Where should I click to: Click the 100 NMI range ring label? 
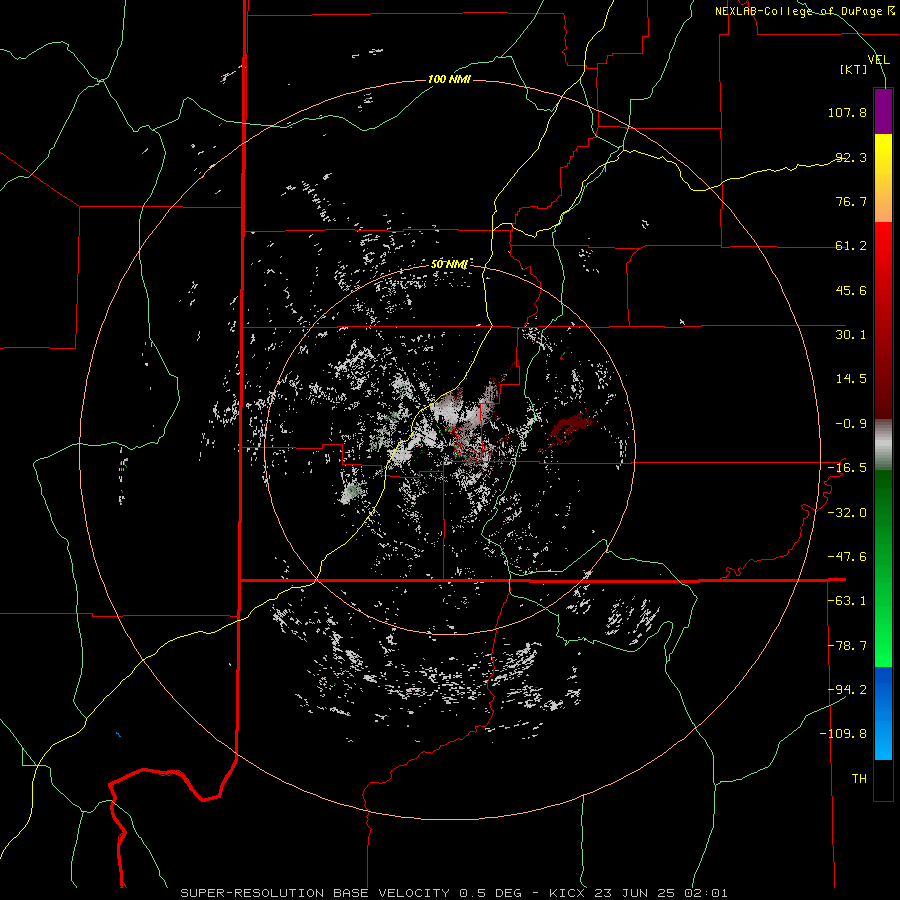click(x=449, y=79)
